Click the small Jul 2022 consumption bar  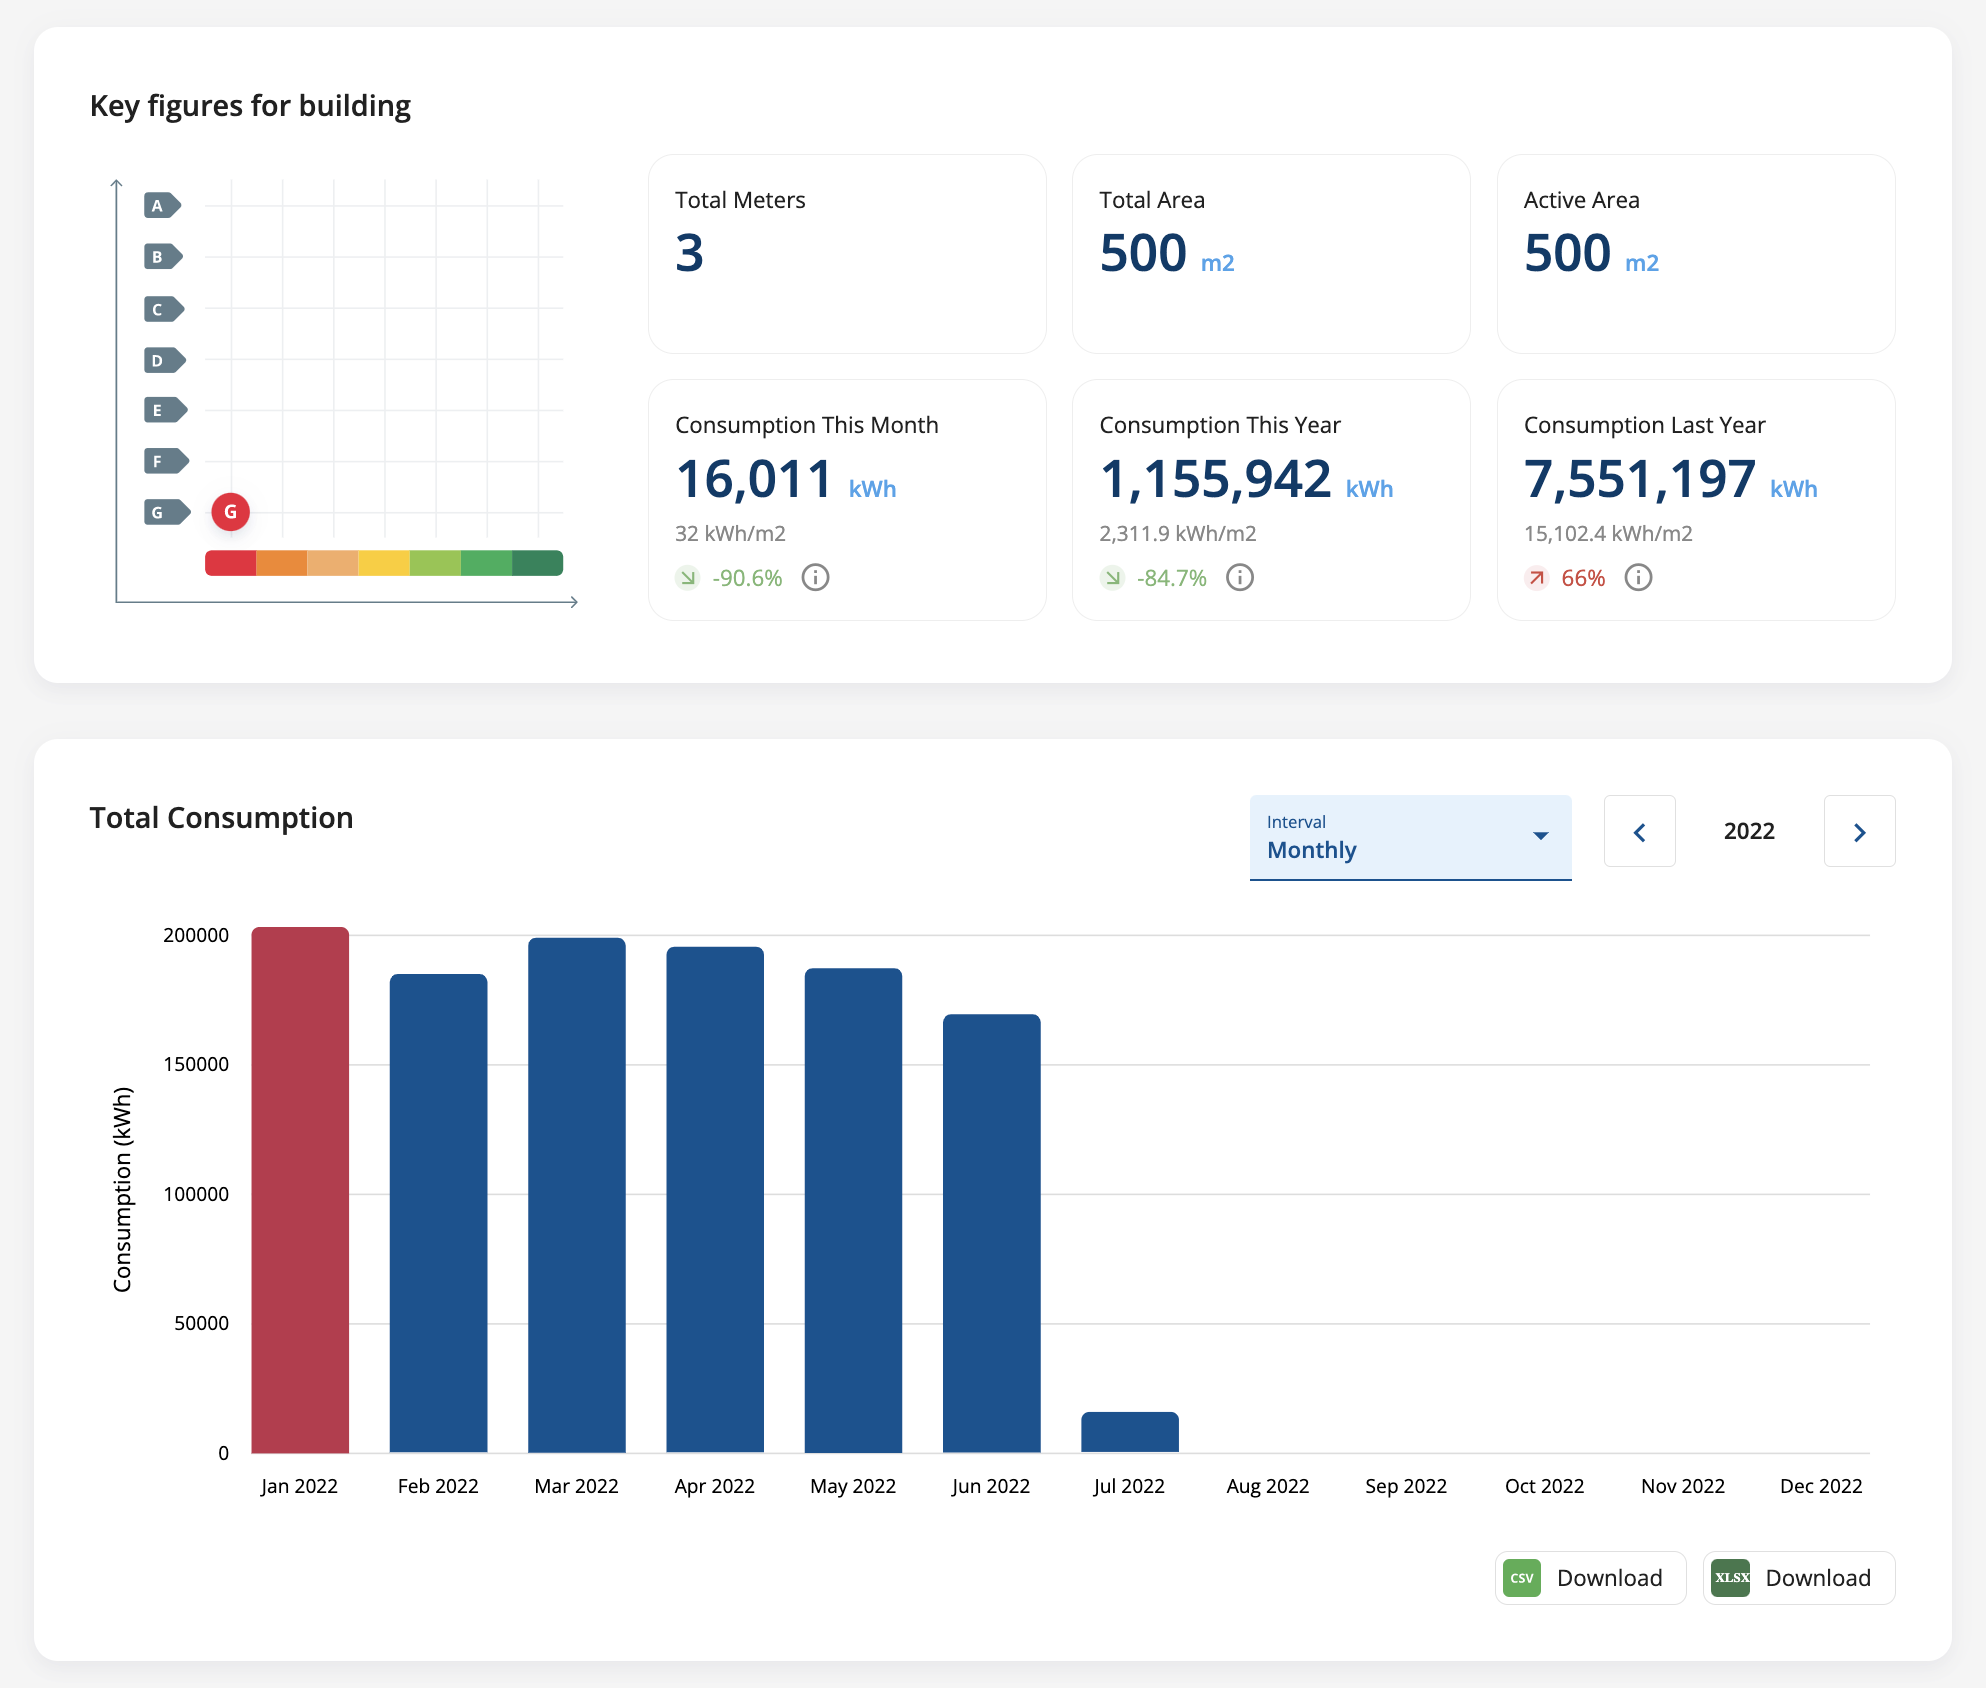[1130, 1432]
